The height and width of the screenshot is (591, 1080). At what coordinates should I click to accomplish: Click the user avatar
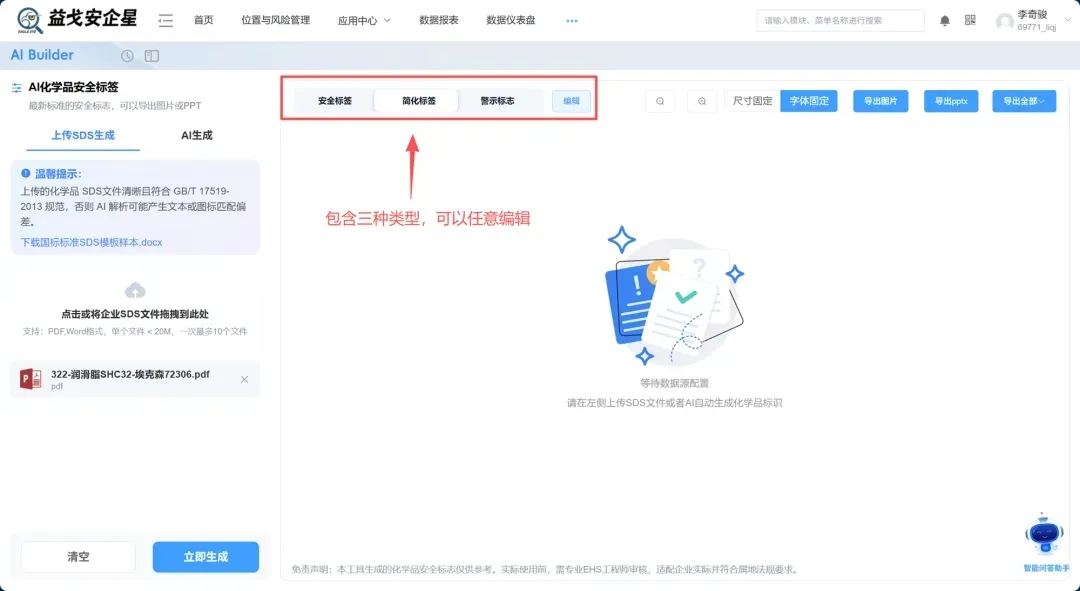[x=1004, y=21]
